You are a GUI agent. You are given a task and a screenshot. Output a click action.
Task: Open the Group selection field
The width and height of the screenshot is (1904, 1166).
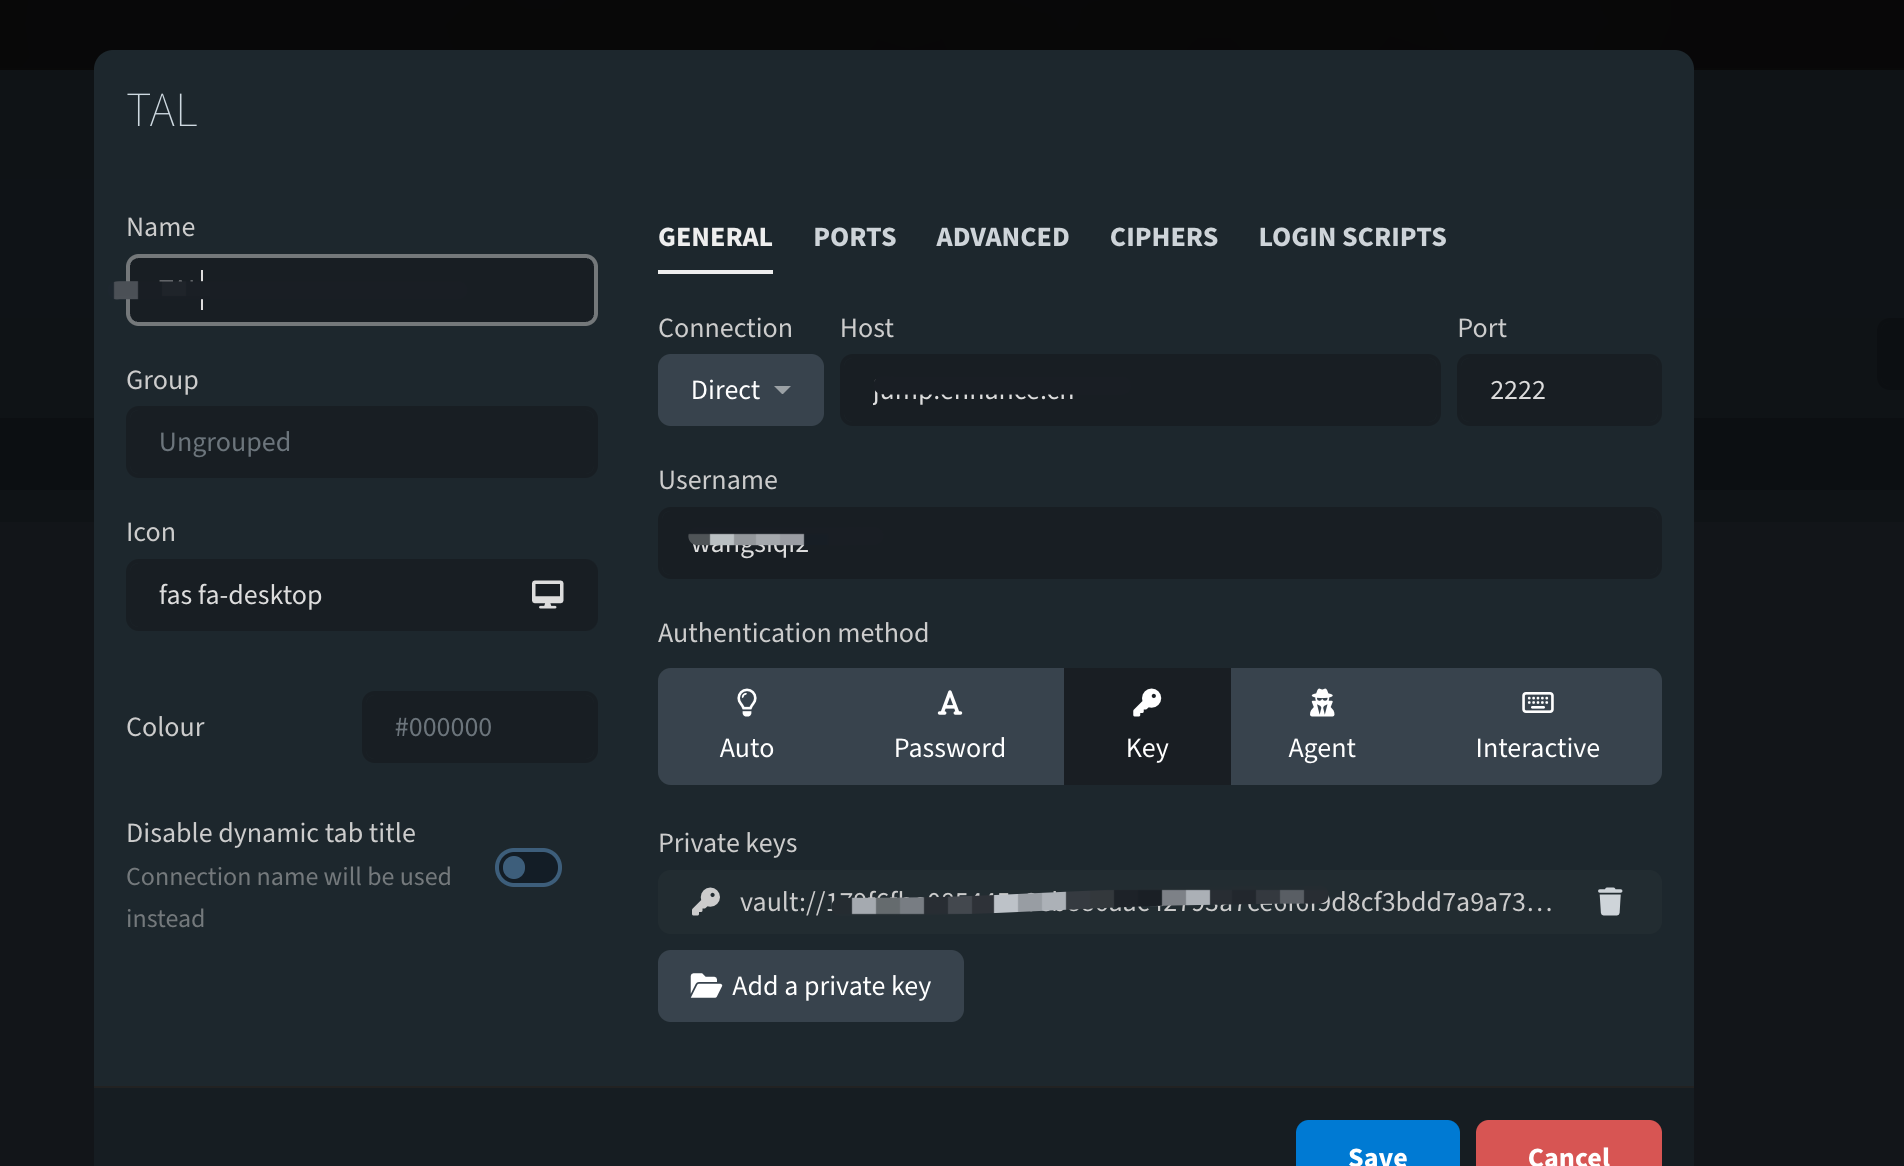[361, 441]
